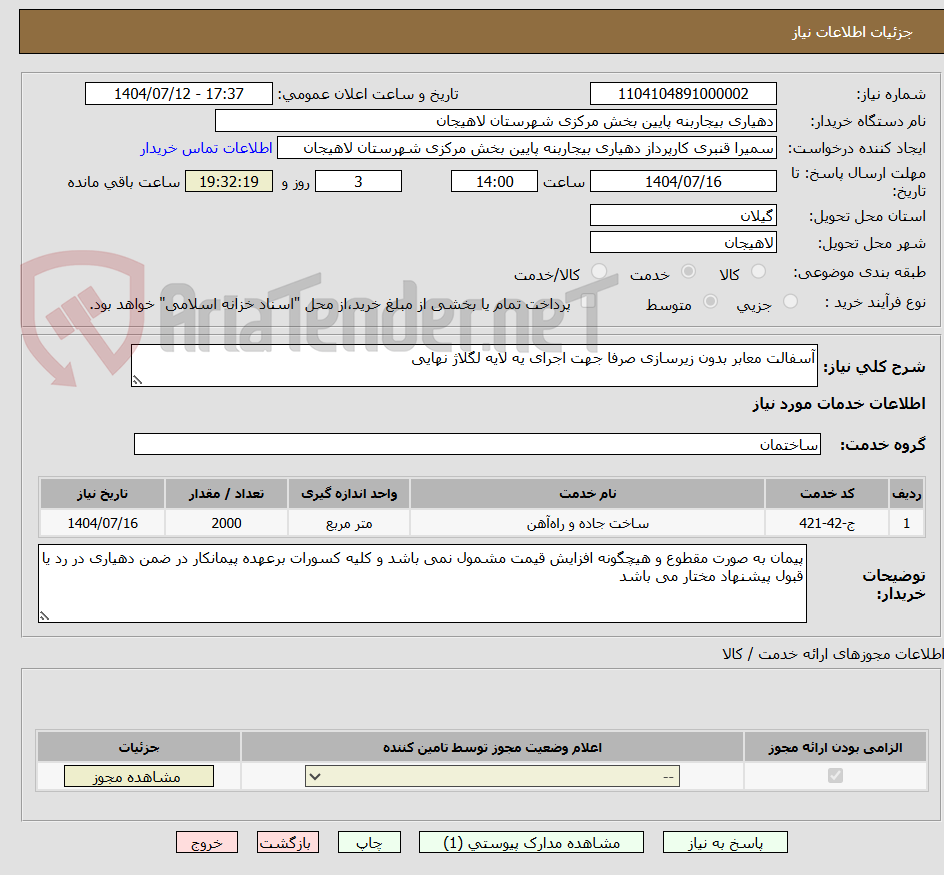Select the کالا/خدمت radio option

pos(601,272)
